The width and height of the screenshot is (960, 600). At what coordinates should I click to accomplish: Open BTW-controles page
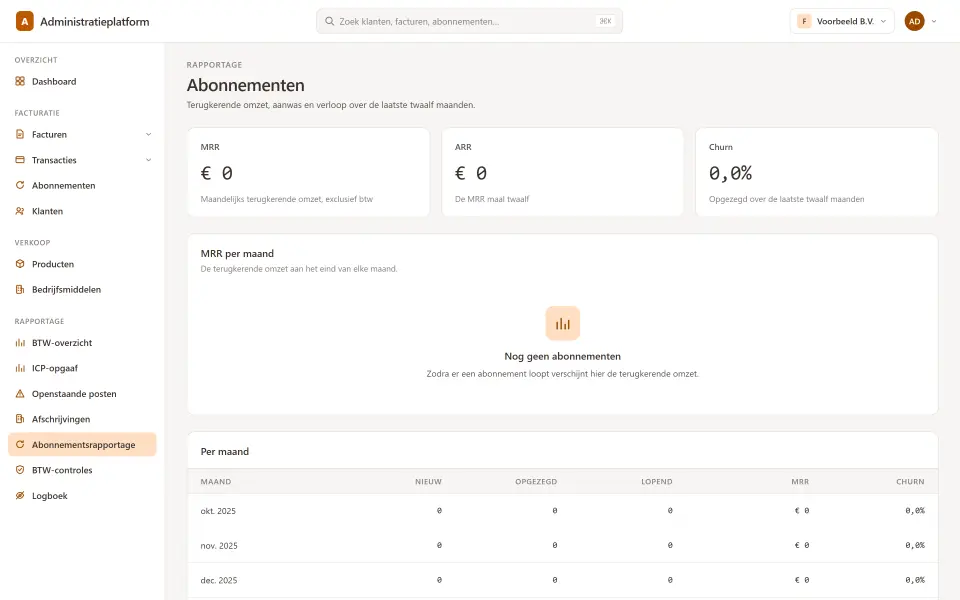coord(82,470)
